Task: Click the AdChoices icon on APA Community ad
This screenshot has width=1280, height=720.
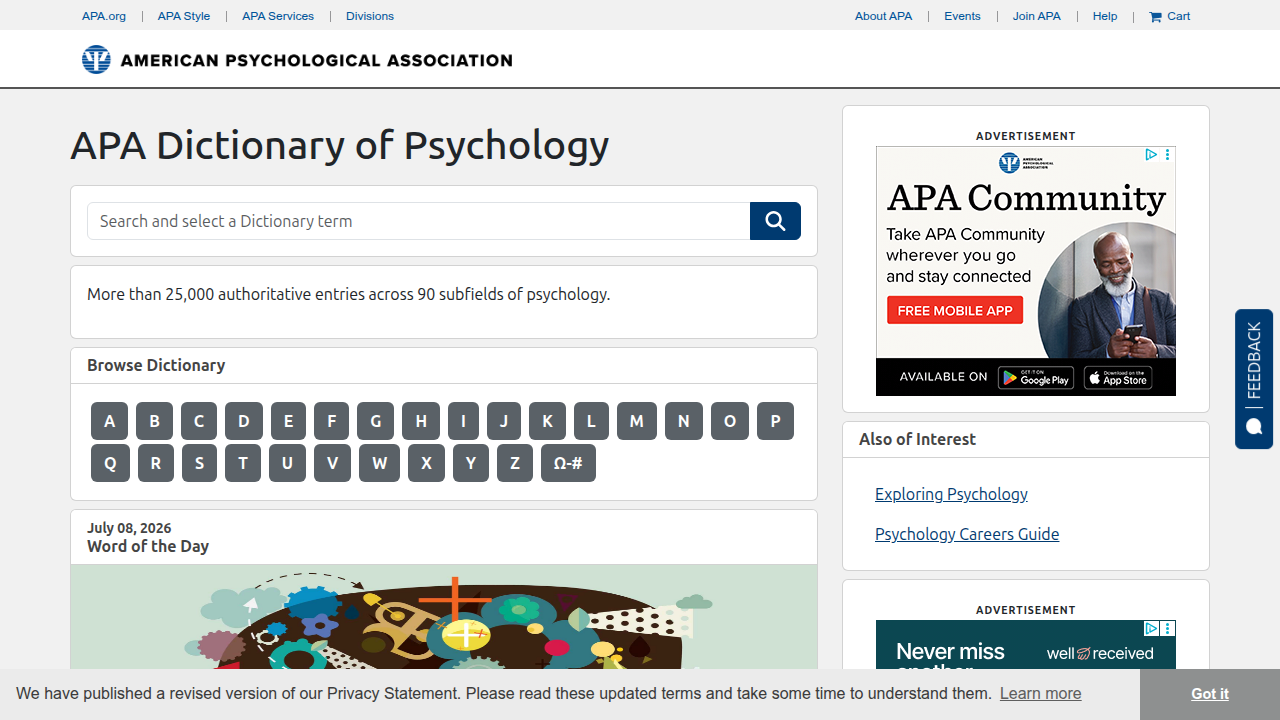Action: pyautogui.click(x=1151, y=154)
